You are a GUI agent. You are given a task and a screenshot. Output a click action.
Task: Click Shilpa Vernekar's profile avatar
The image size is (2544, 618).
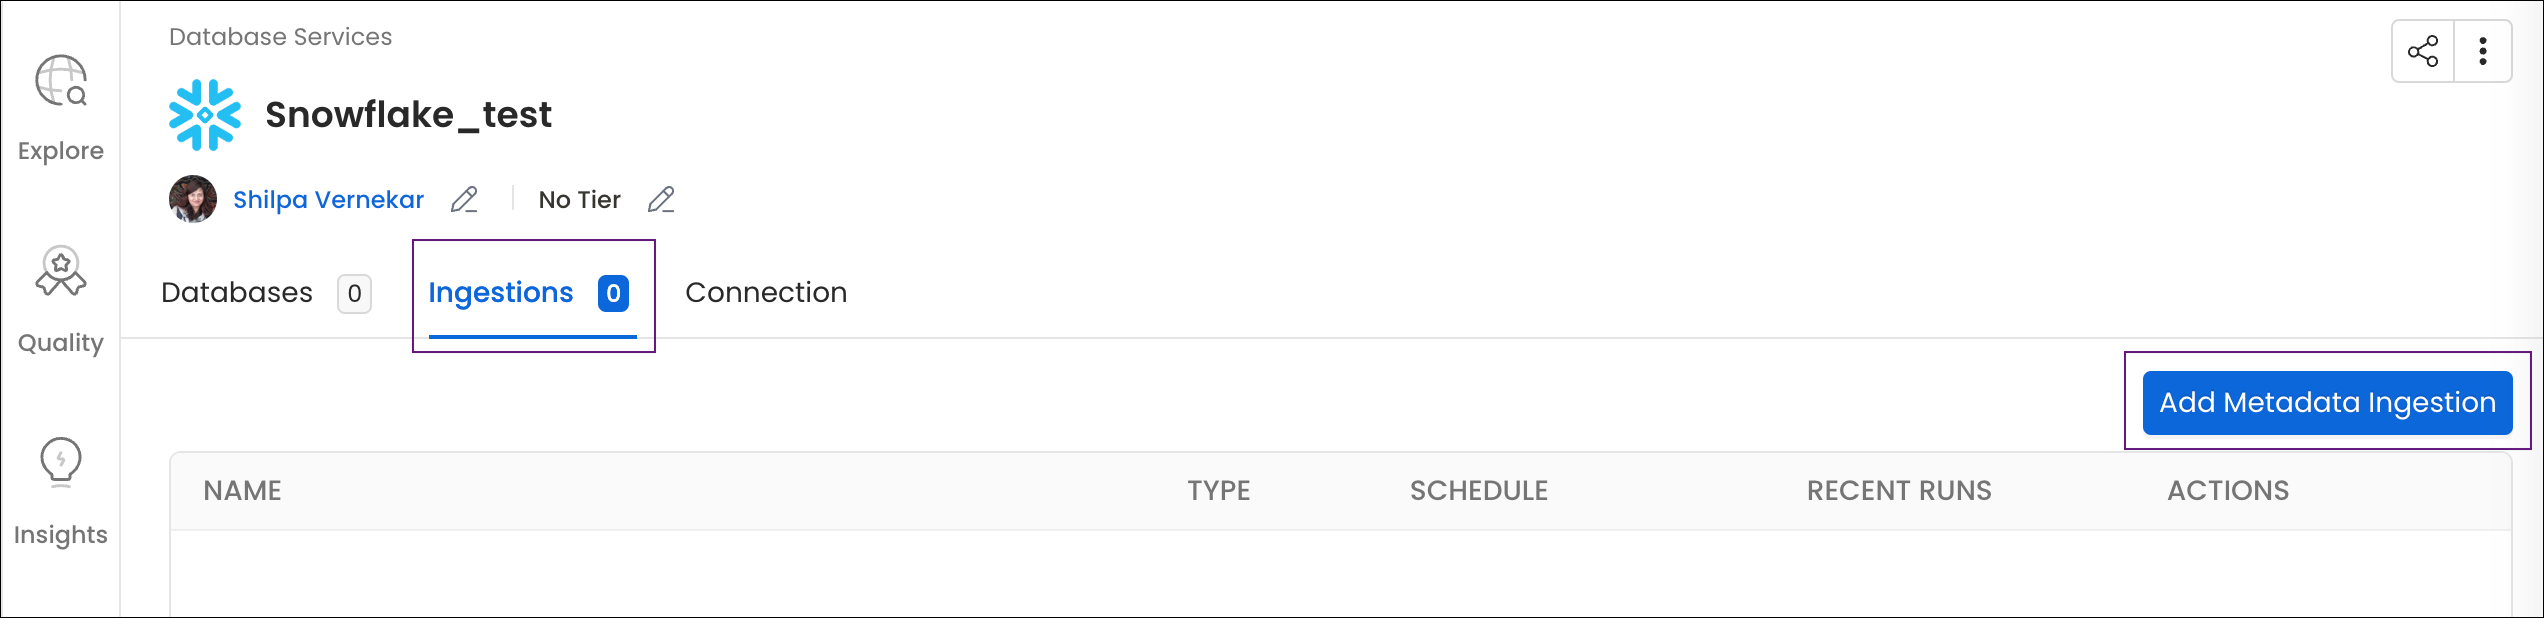(x=191, y=198)
